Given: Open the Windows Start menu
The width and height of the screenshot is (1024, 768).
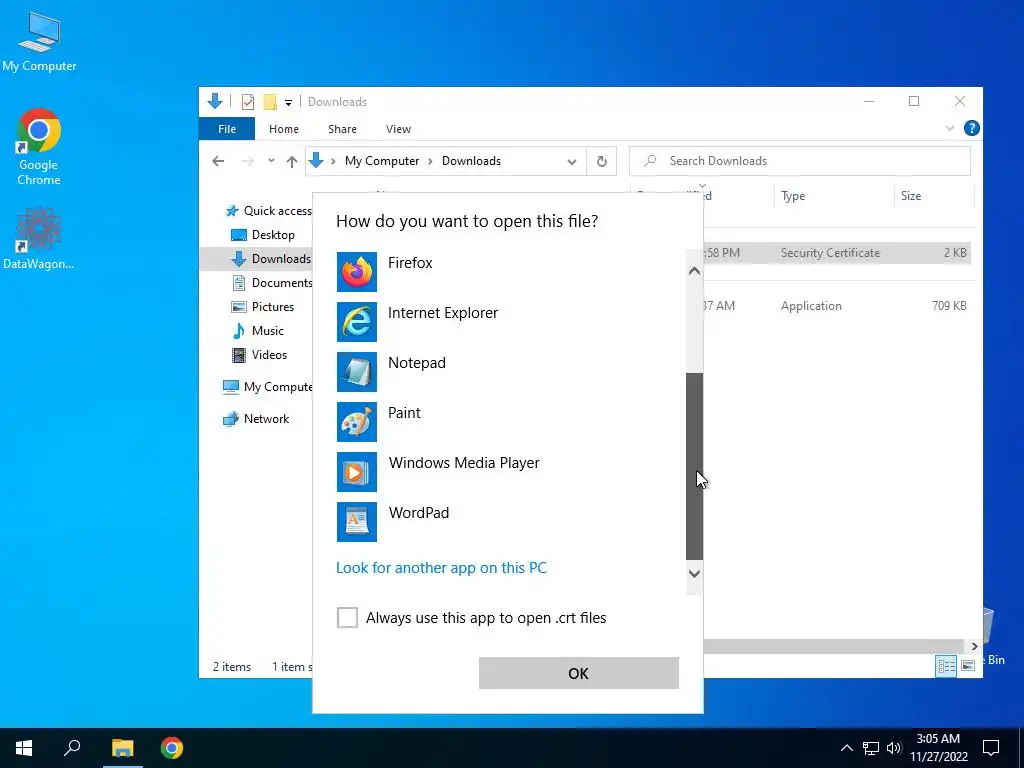Looking at the screenshot, I should tap(24, 748).
